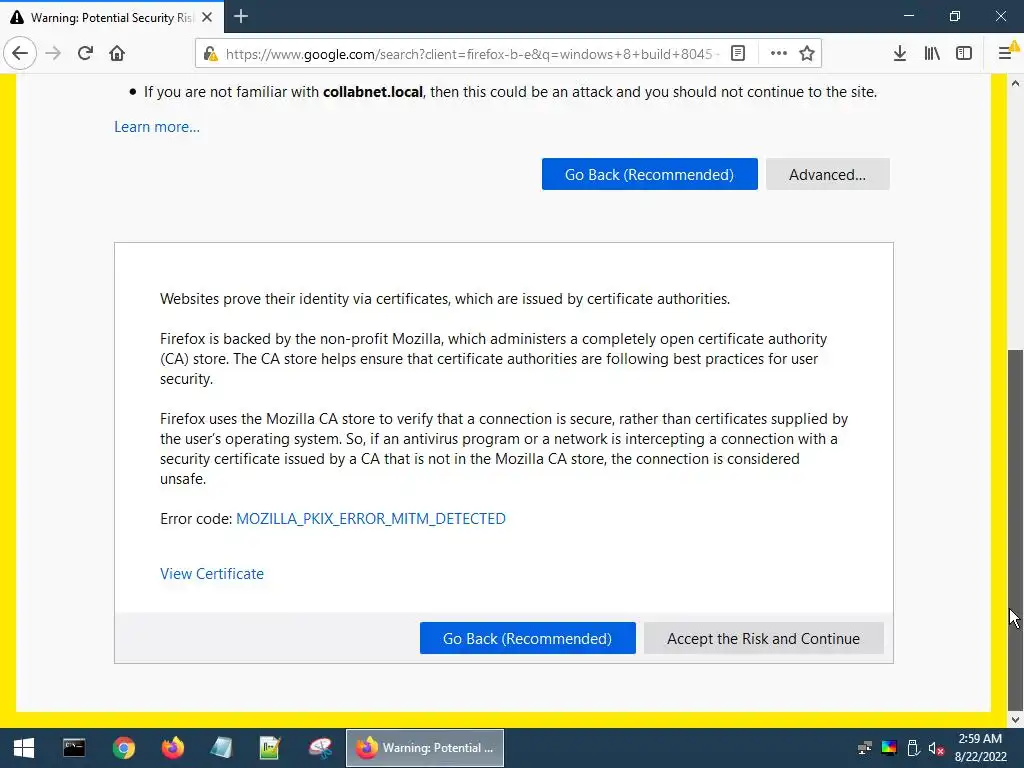Open the notebook-like app in taskbar

(221, 748)
